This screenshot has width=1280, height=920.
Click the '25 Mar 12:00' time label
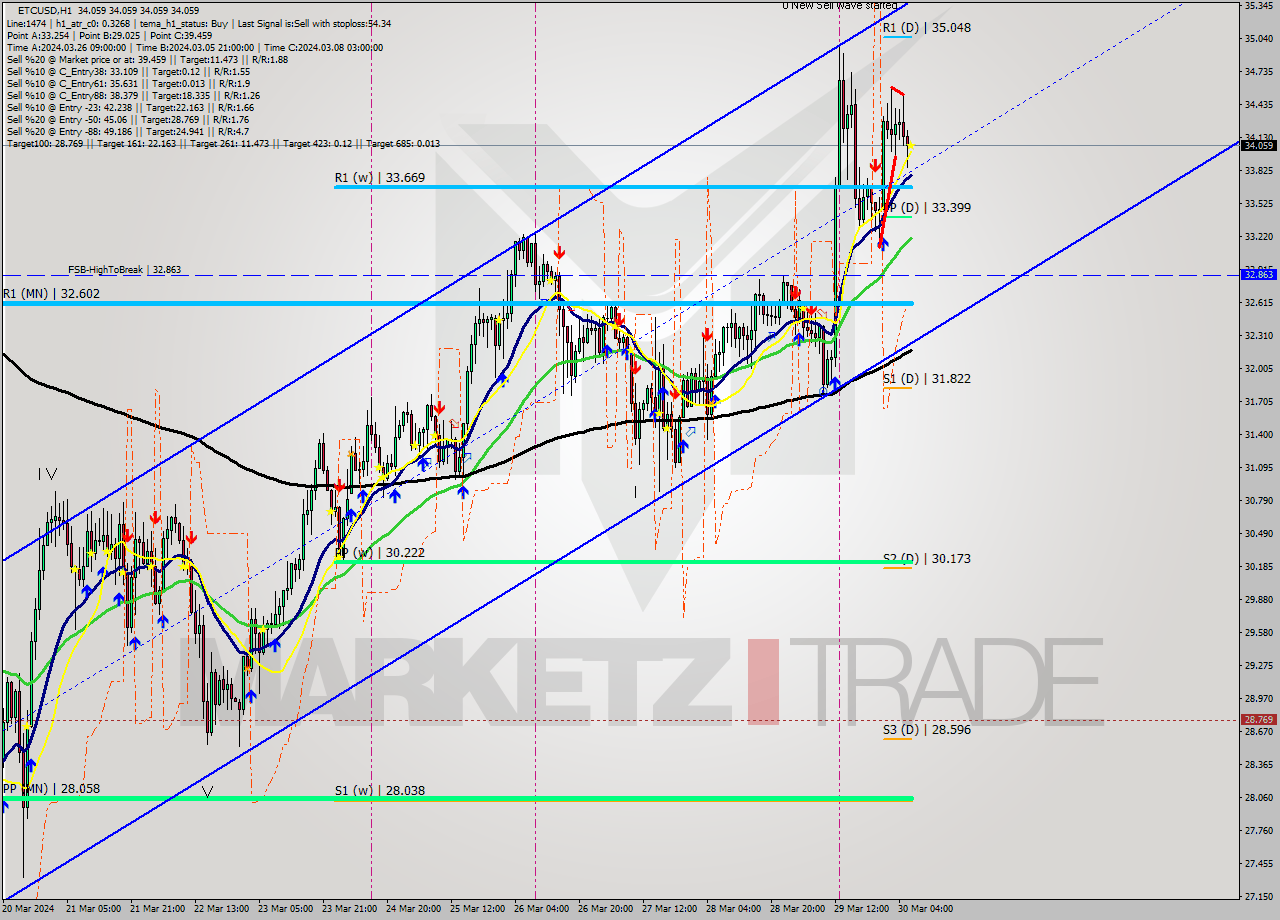pos(477,909)
